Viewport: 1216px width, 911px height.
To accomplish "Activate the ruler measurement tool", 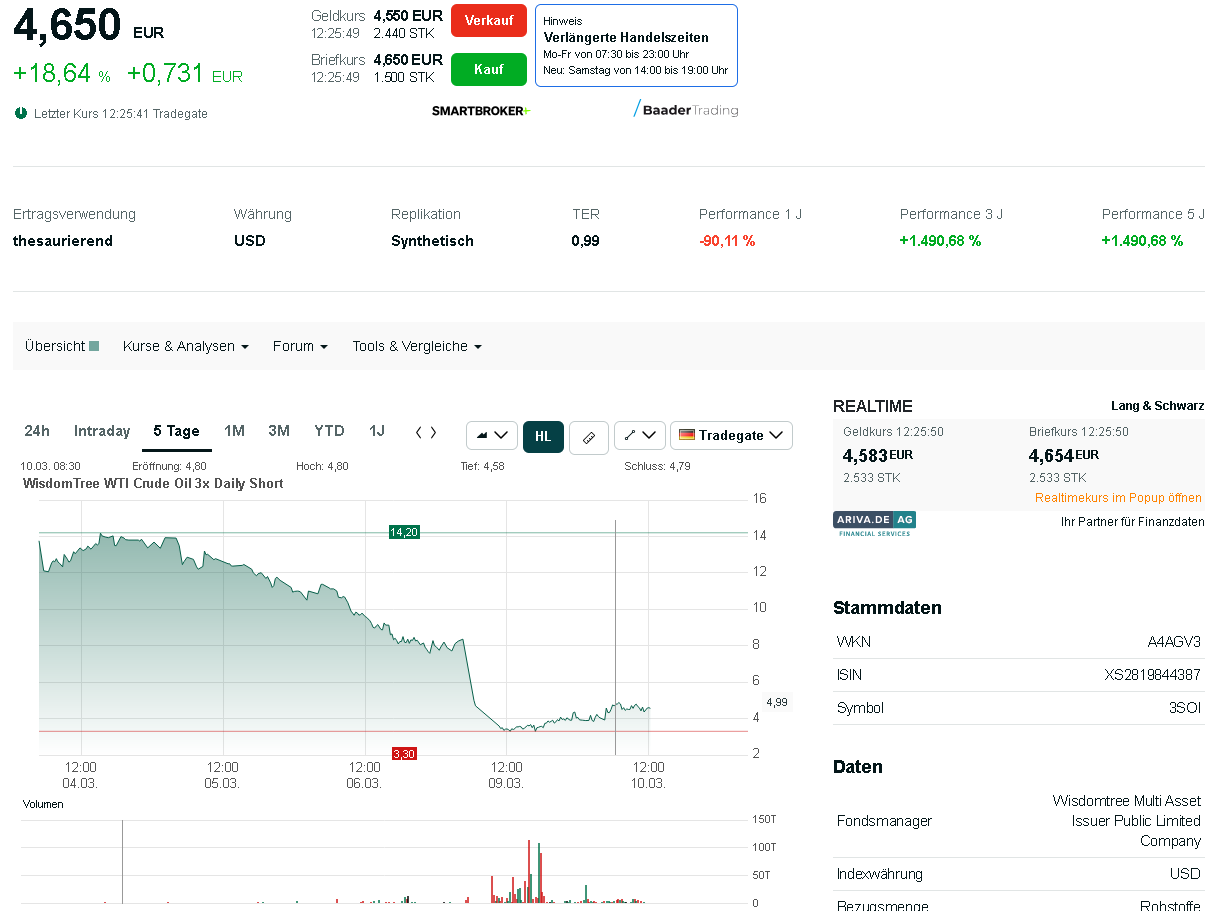I will 589,437.
